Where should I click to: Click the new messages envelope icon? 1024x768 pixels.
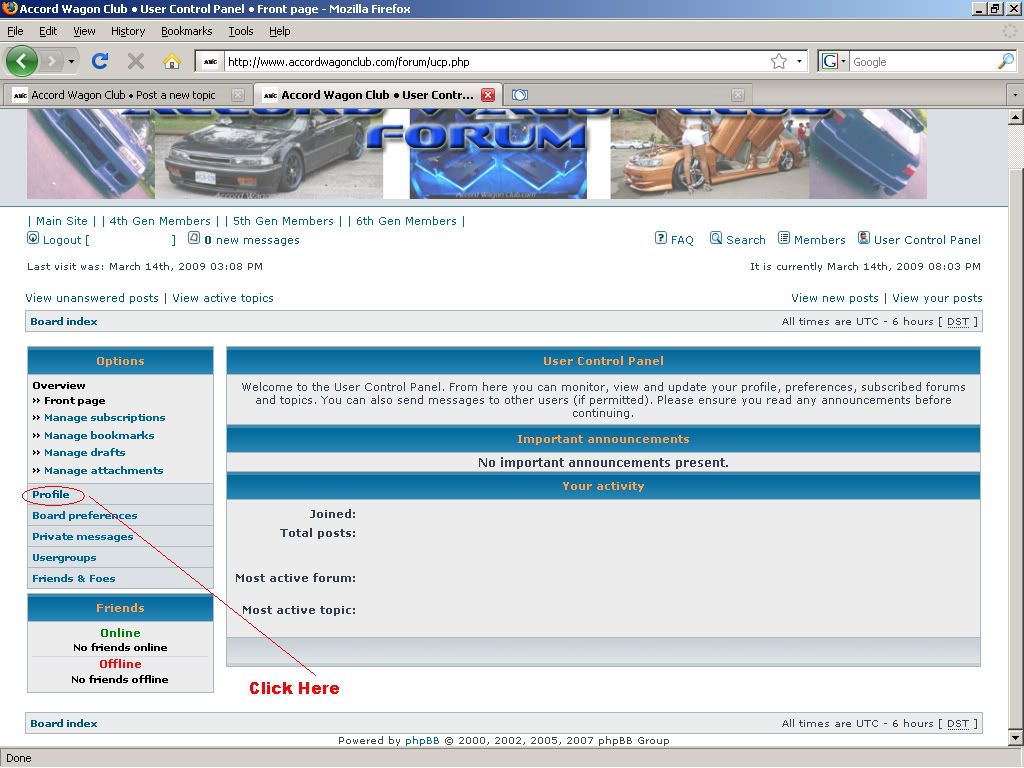[194, 238]
